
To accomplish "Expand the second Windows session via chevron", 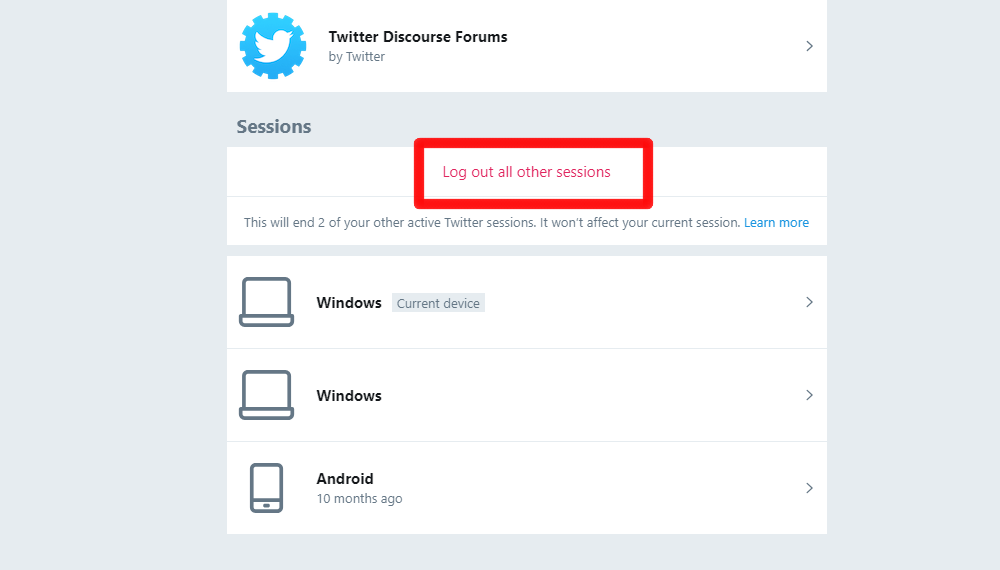I will 809,395.
